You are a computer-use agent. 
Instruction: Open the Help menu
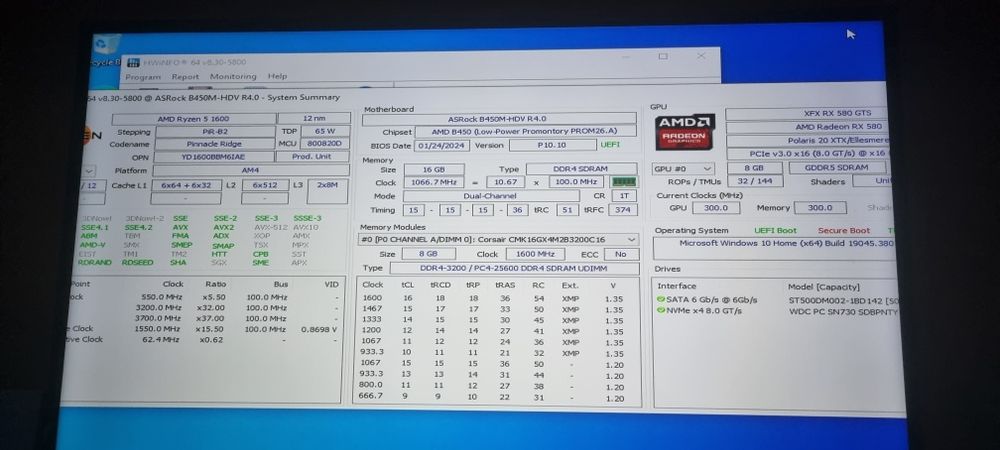pos(277,76)
